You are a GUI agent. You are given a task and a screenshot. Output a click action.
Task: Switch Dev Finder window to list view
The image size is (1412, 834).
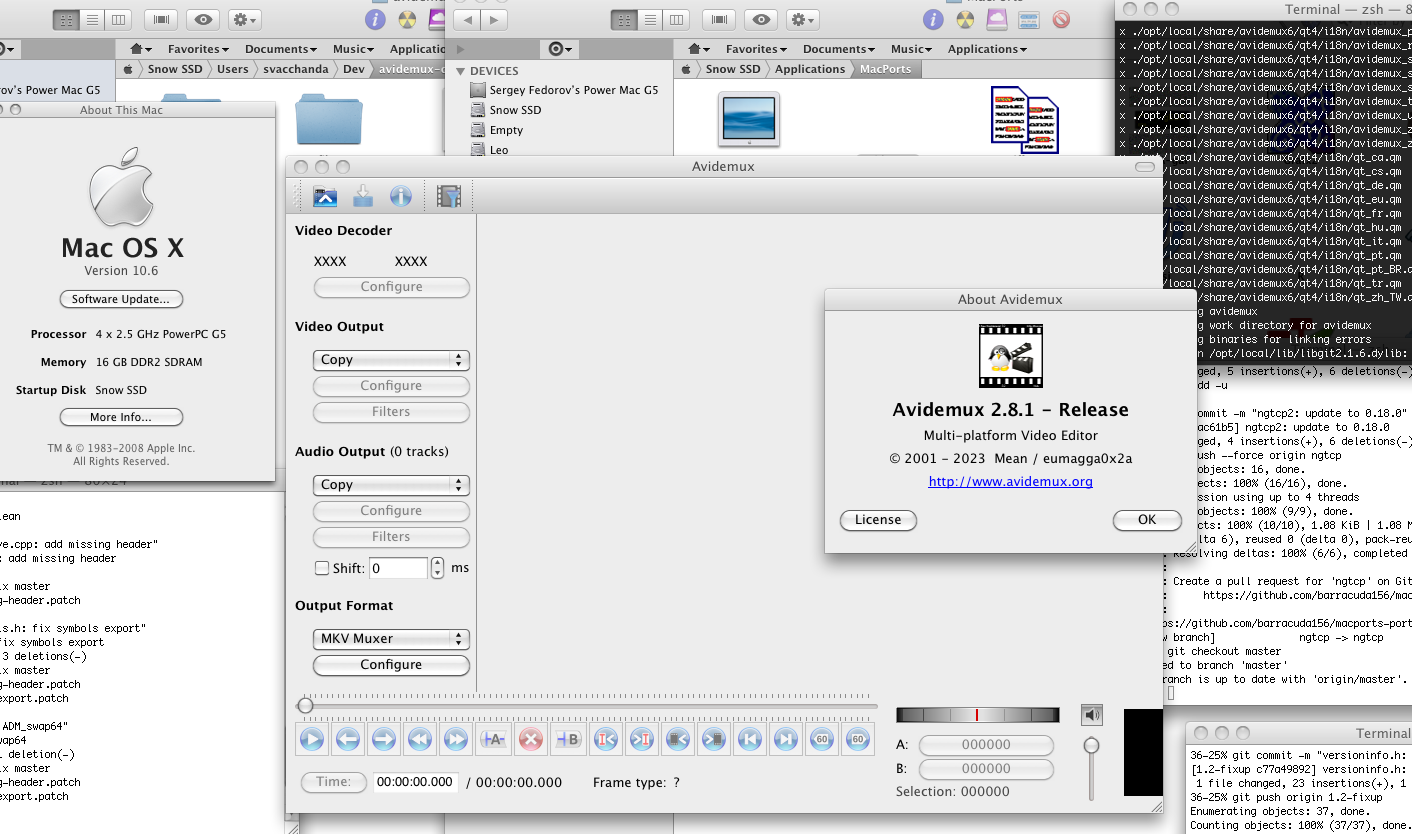point(93,19)
